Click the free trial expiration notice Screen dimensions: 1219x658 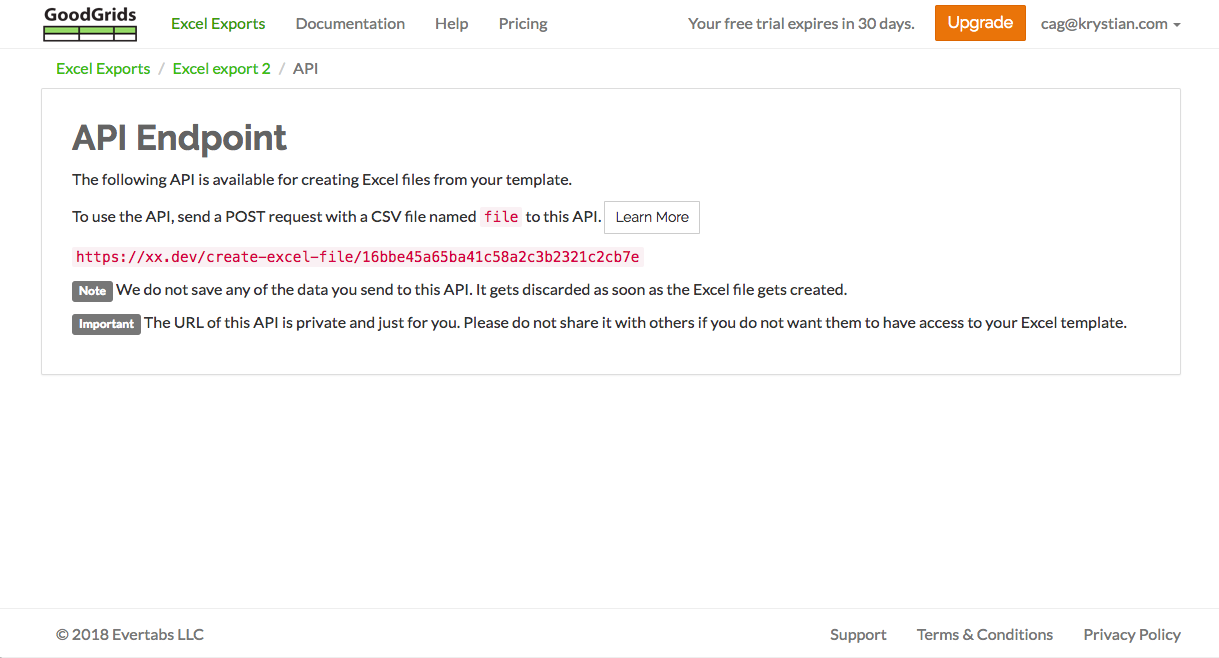[801, 24]
